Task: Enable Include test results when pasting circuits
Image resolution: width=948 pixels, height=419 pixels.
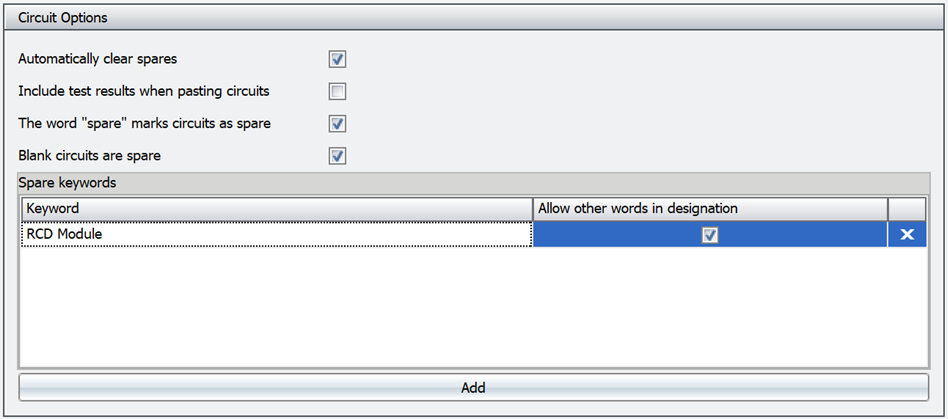Action: pos(338,91)
